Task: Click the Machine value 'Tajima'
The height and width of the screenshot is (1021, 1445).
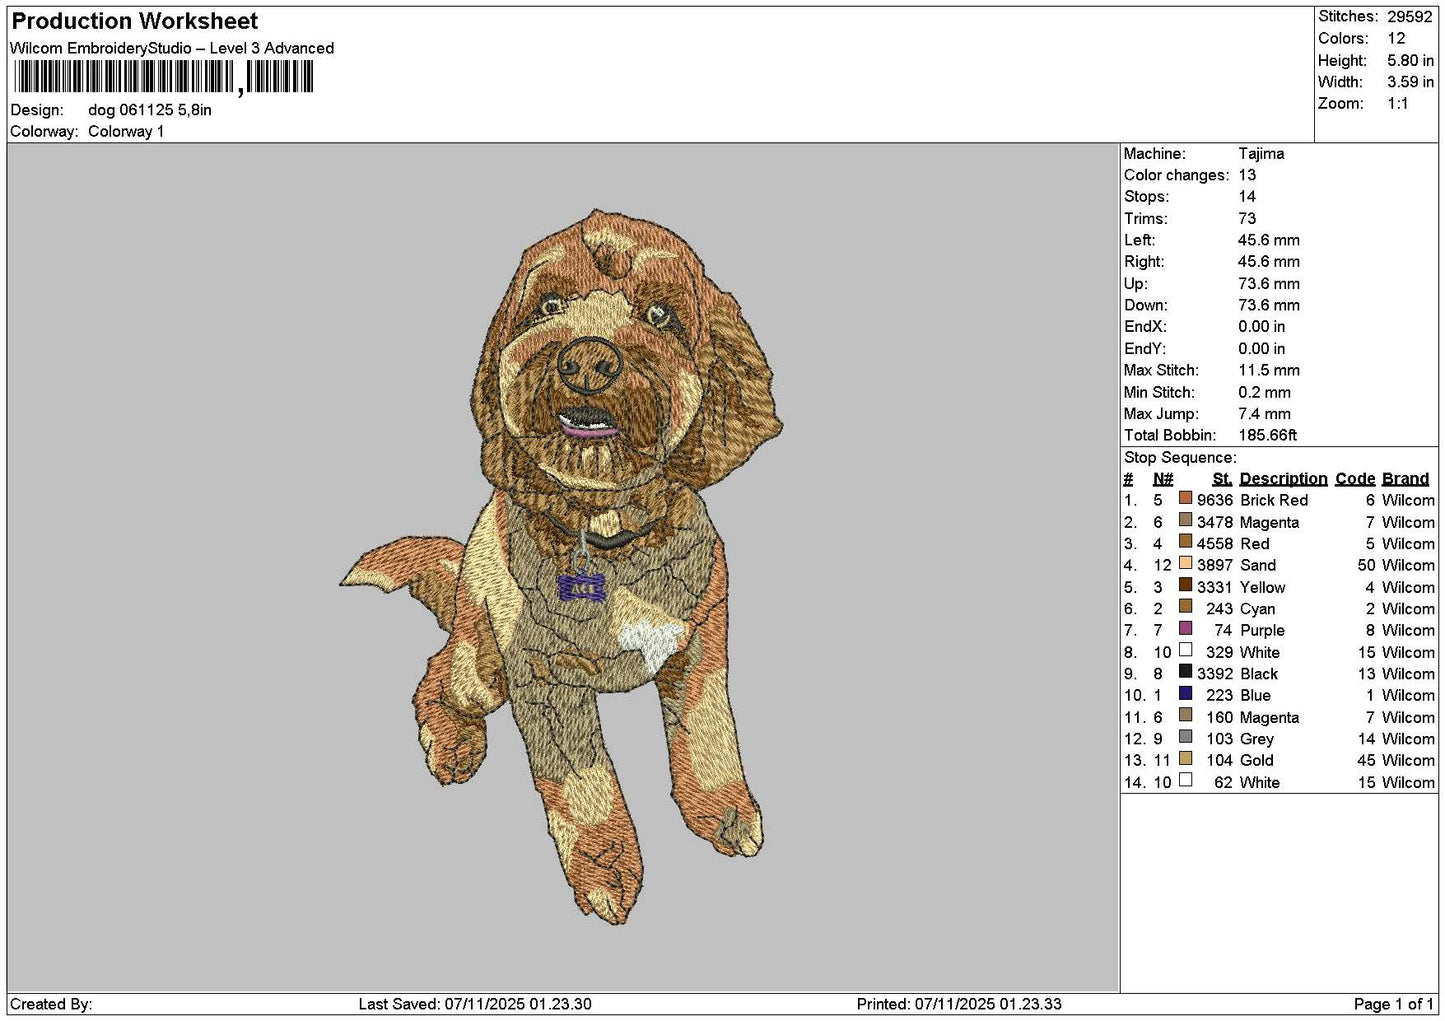Action: (x=1261, y=154)
